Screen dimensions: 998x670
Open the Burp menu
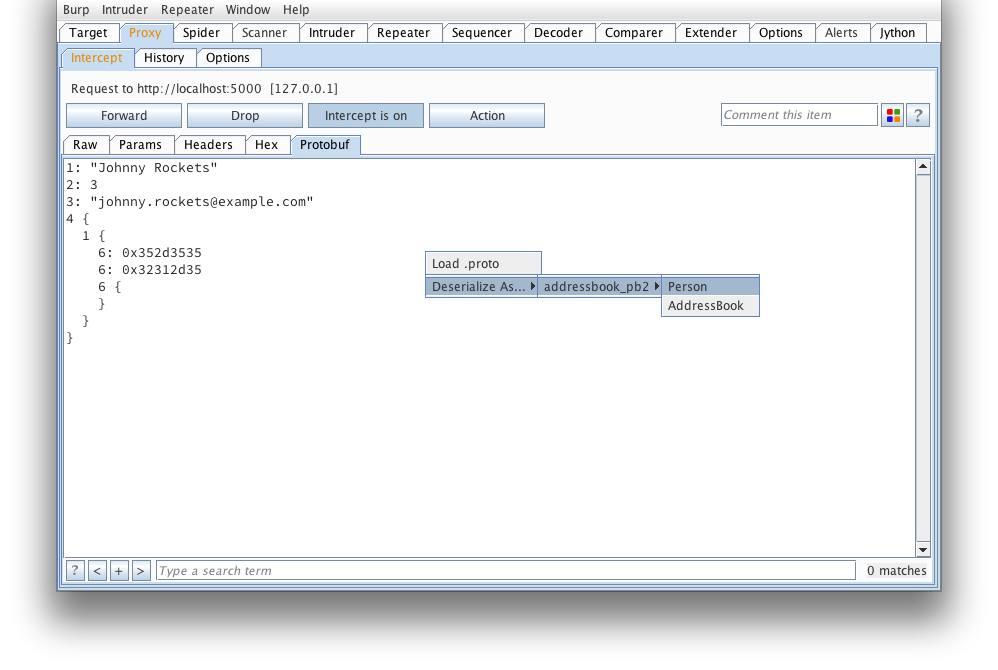[76, 10]
